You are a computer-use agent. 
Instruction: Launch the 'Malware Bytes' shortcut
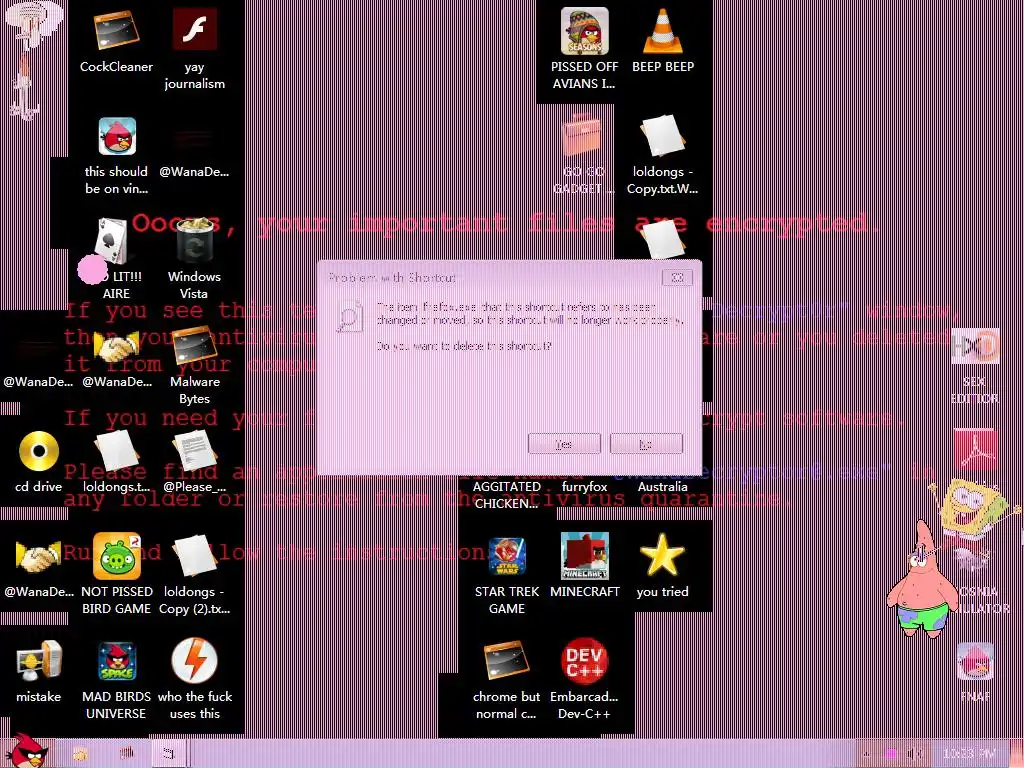[195, 347]
